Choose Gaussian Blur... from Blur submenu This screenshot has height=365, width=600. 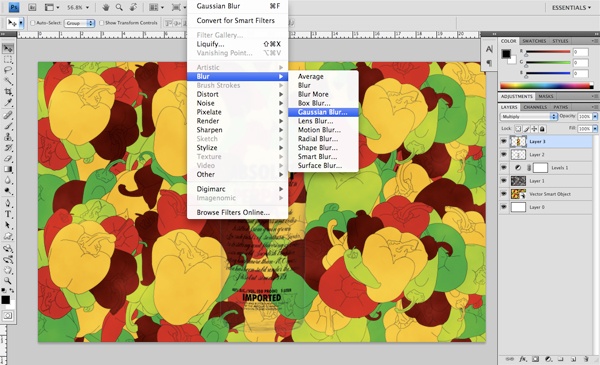point(323,112)
